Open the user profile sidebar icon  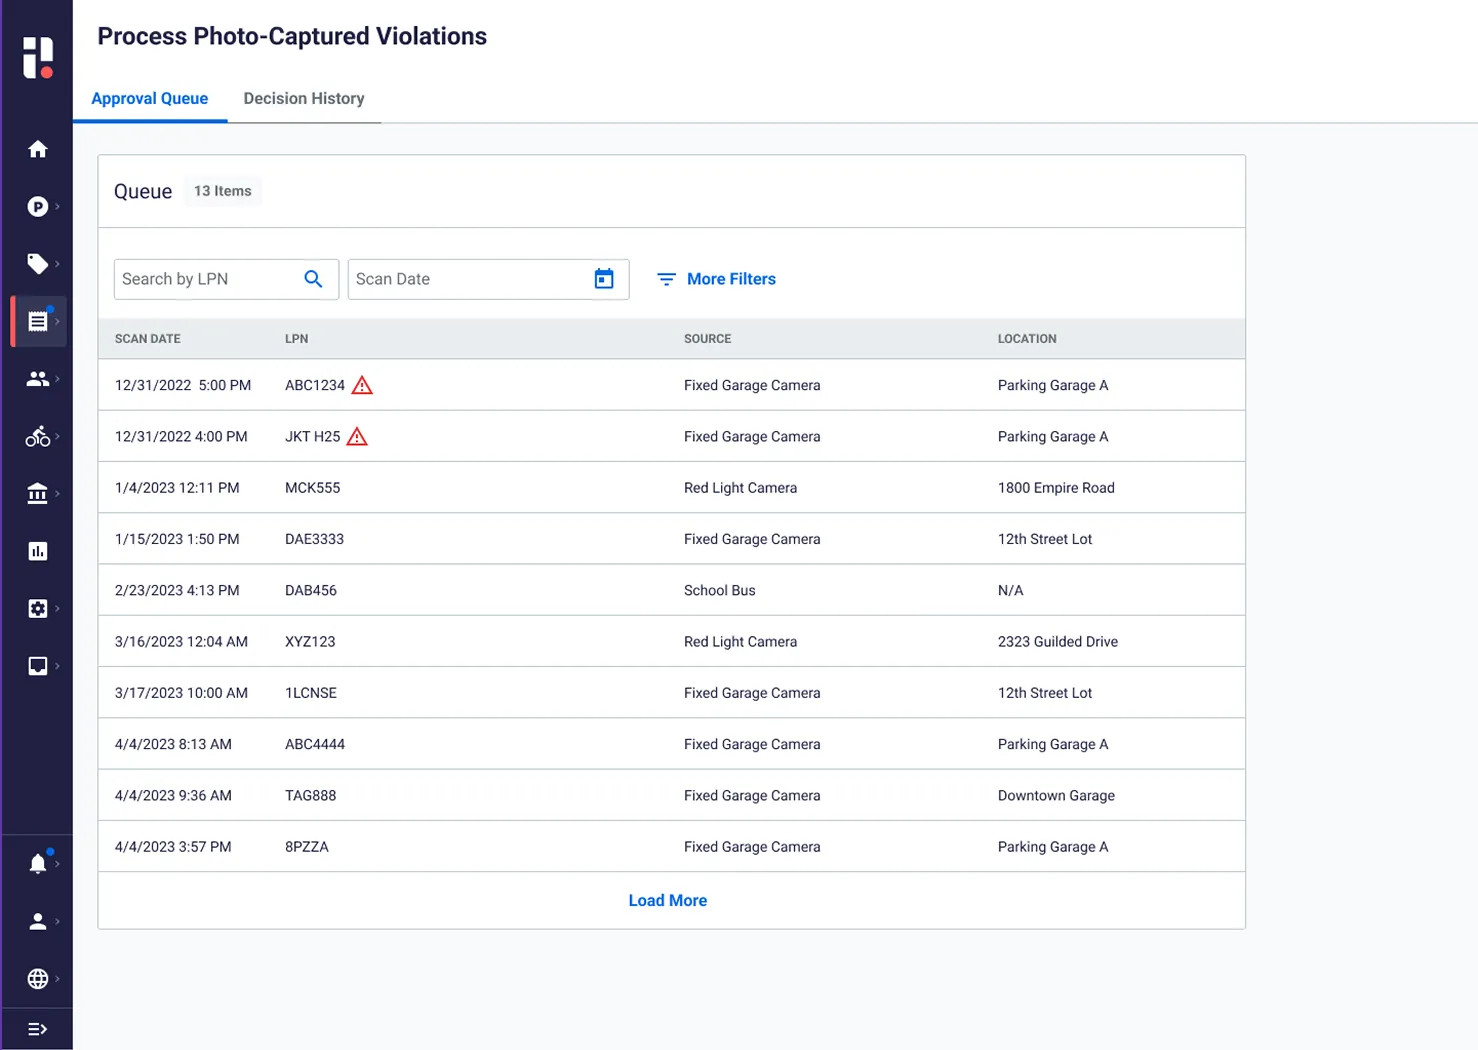(x=38, y=922)
